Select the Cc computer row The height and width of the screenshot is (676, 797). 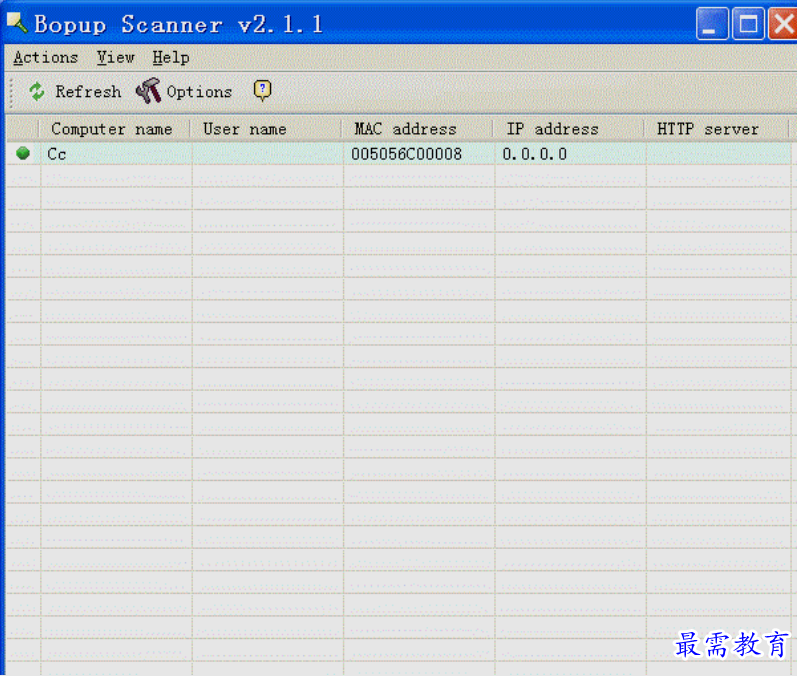click(398, 153)
